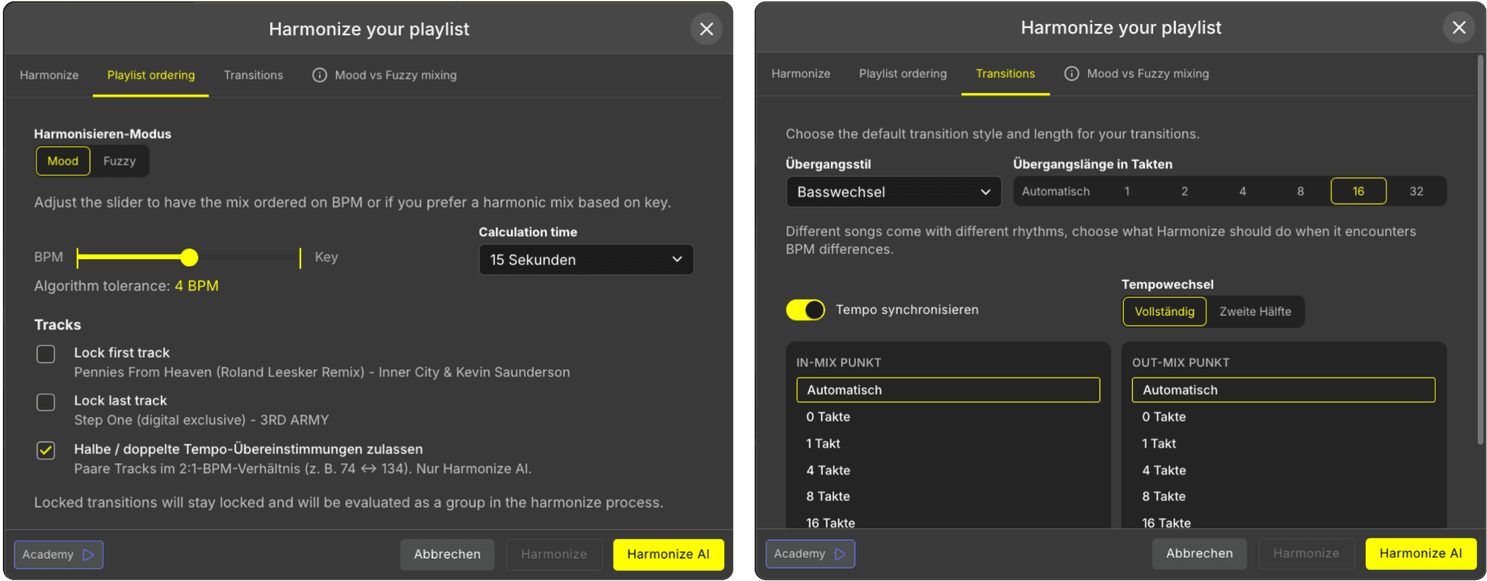Image resolution: width=1487 pixels, height=581 pixels.
Task: Toggle Tempo synchronisieren switch off
Action: [x=805, y=310]
